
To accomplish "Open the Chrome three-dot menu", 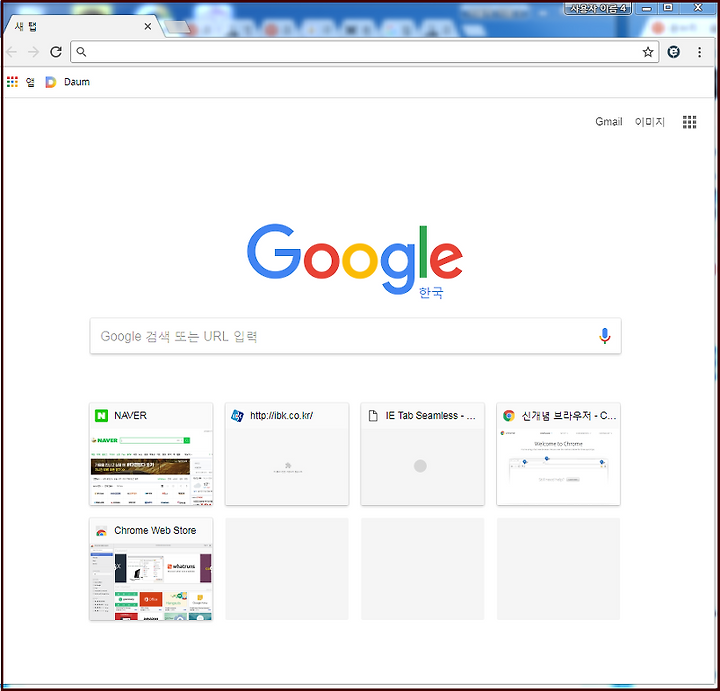I will click(x=699, y=52).
